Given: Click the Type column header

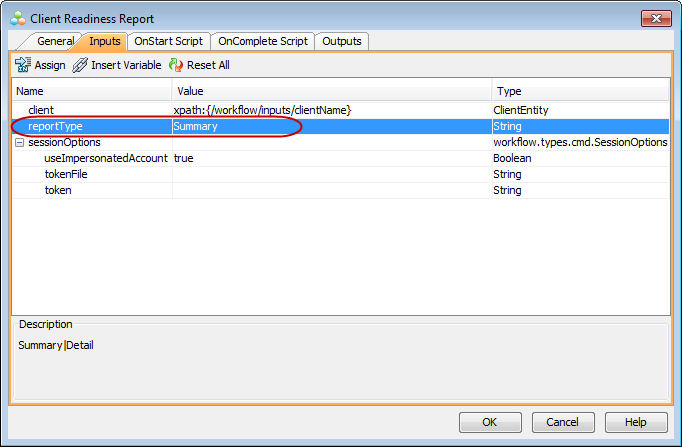Looking at the screenshot, I should point(580,91).
